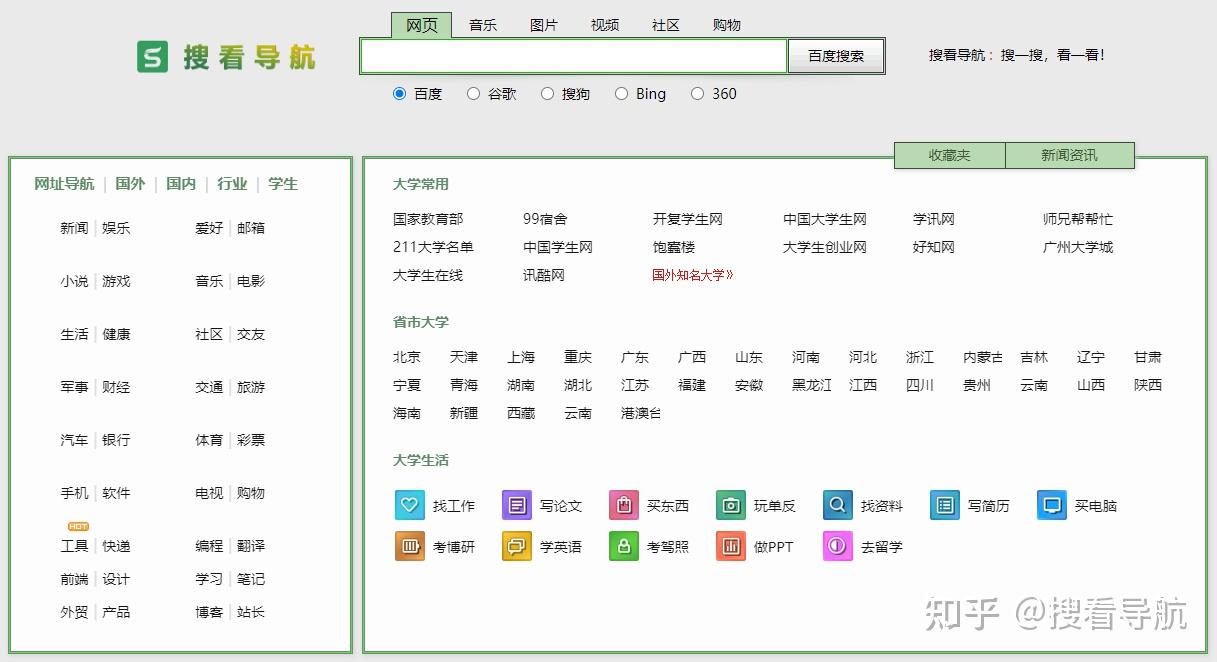Open the 软件 category in sidebar
This screenshot has width=1217, height=662.
[116, 493]
